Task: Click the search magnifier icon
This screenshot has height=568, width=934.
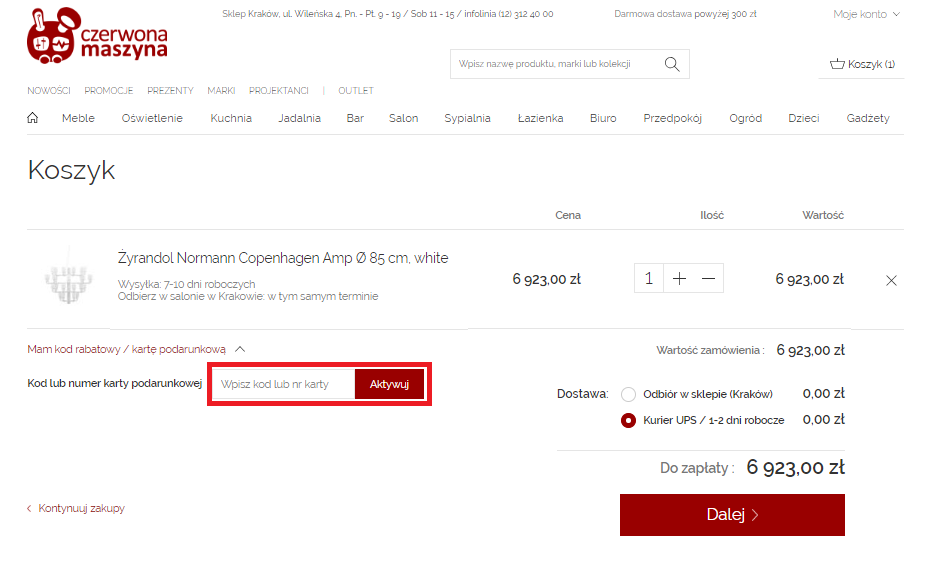Action: (x=672, y=64)
